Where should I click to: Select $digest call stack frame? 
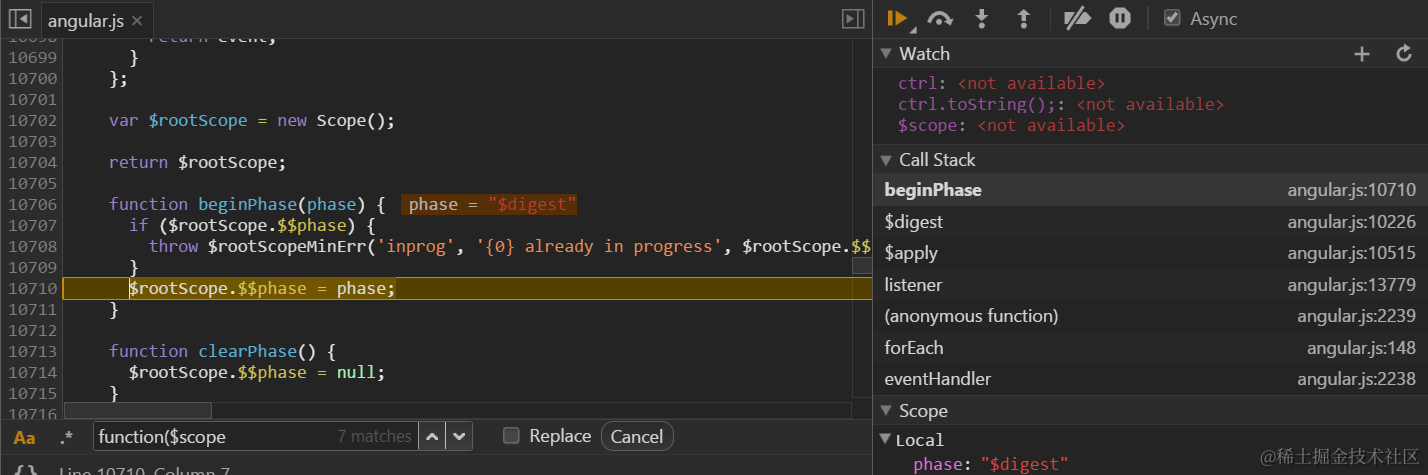pos(914,221)
